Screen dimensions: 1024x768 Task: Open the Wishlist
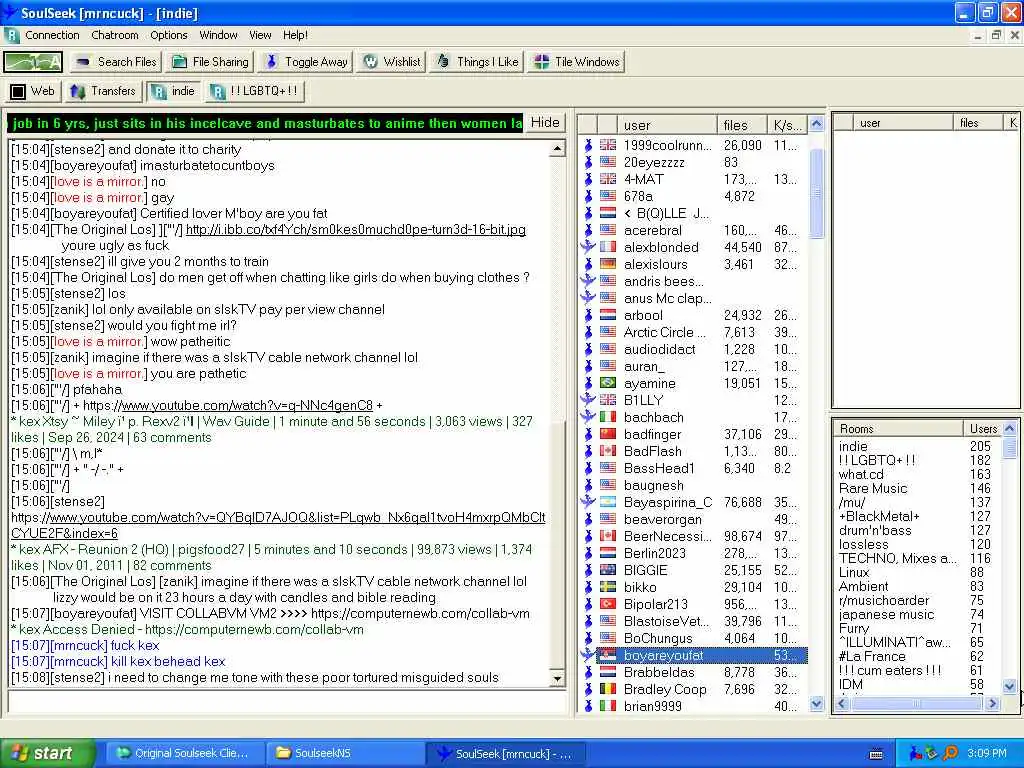(x=392, y=62)
